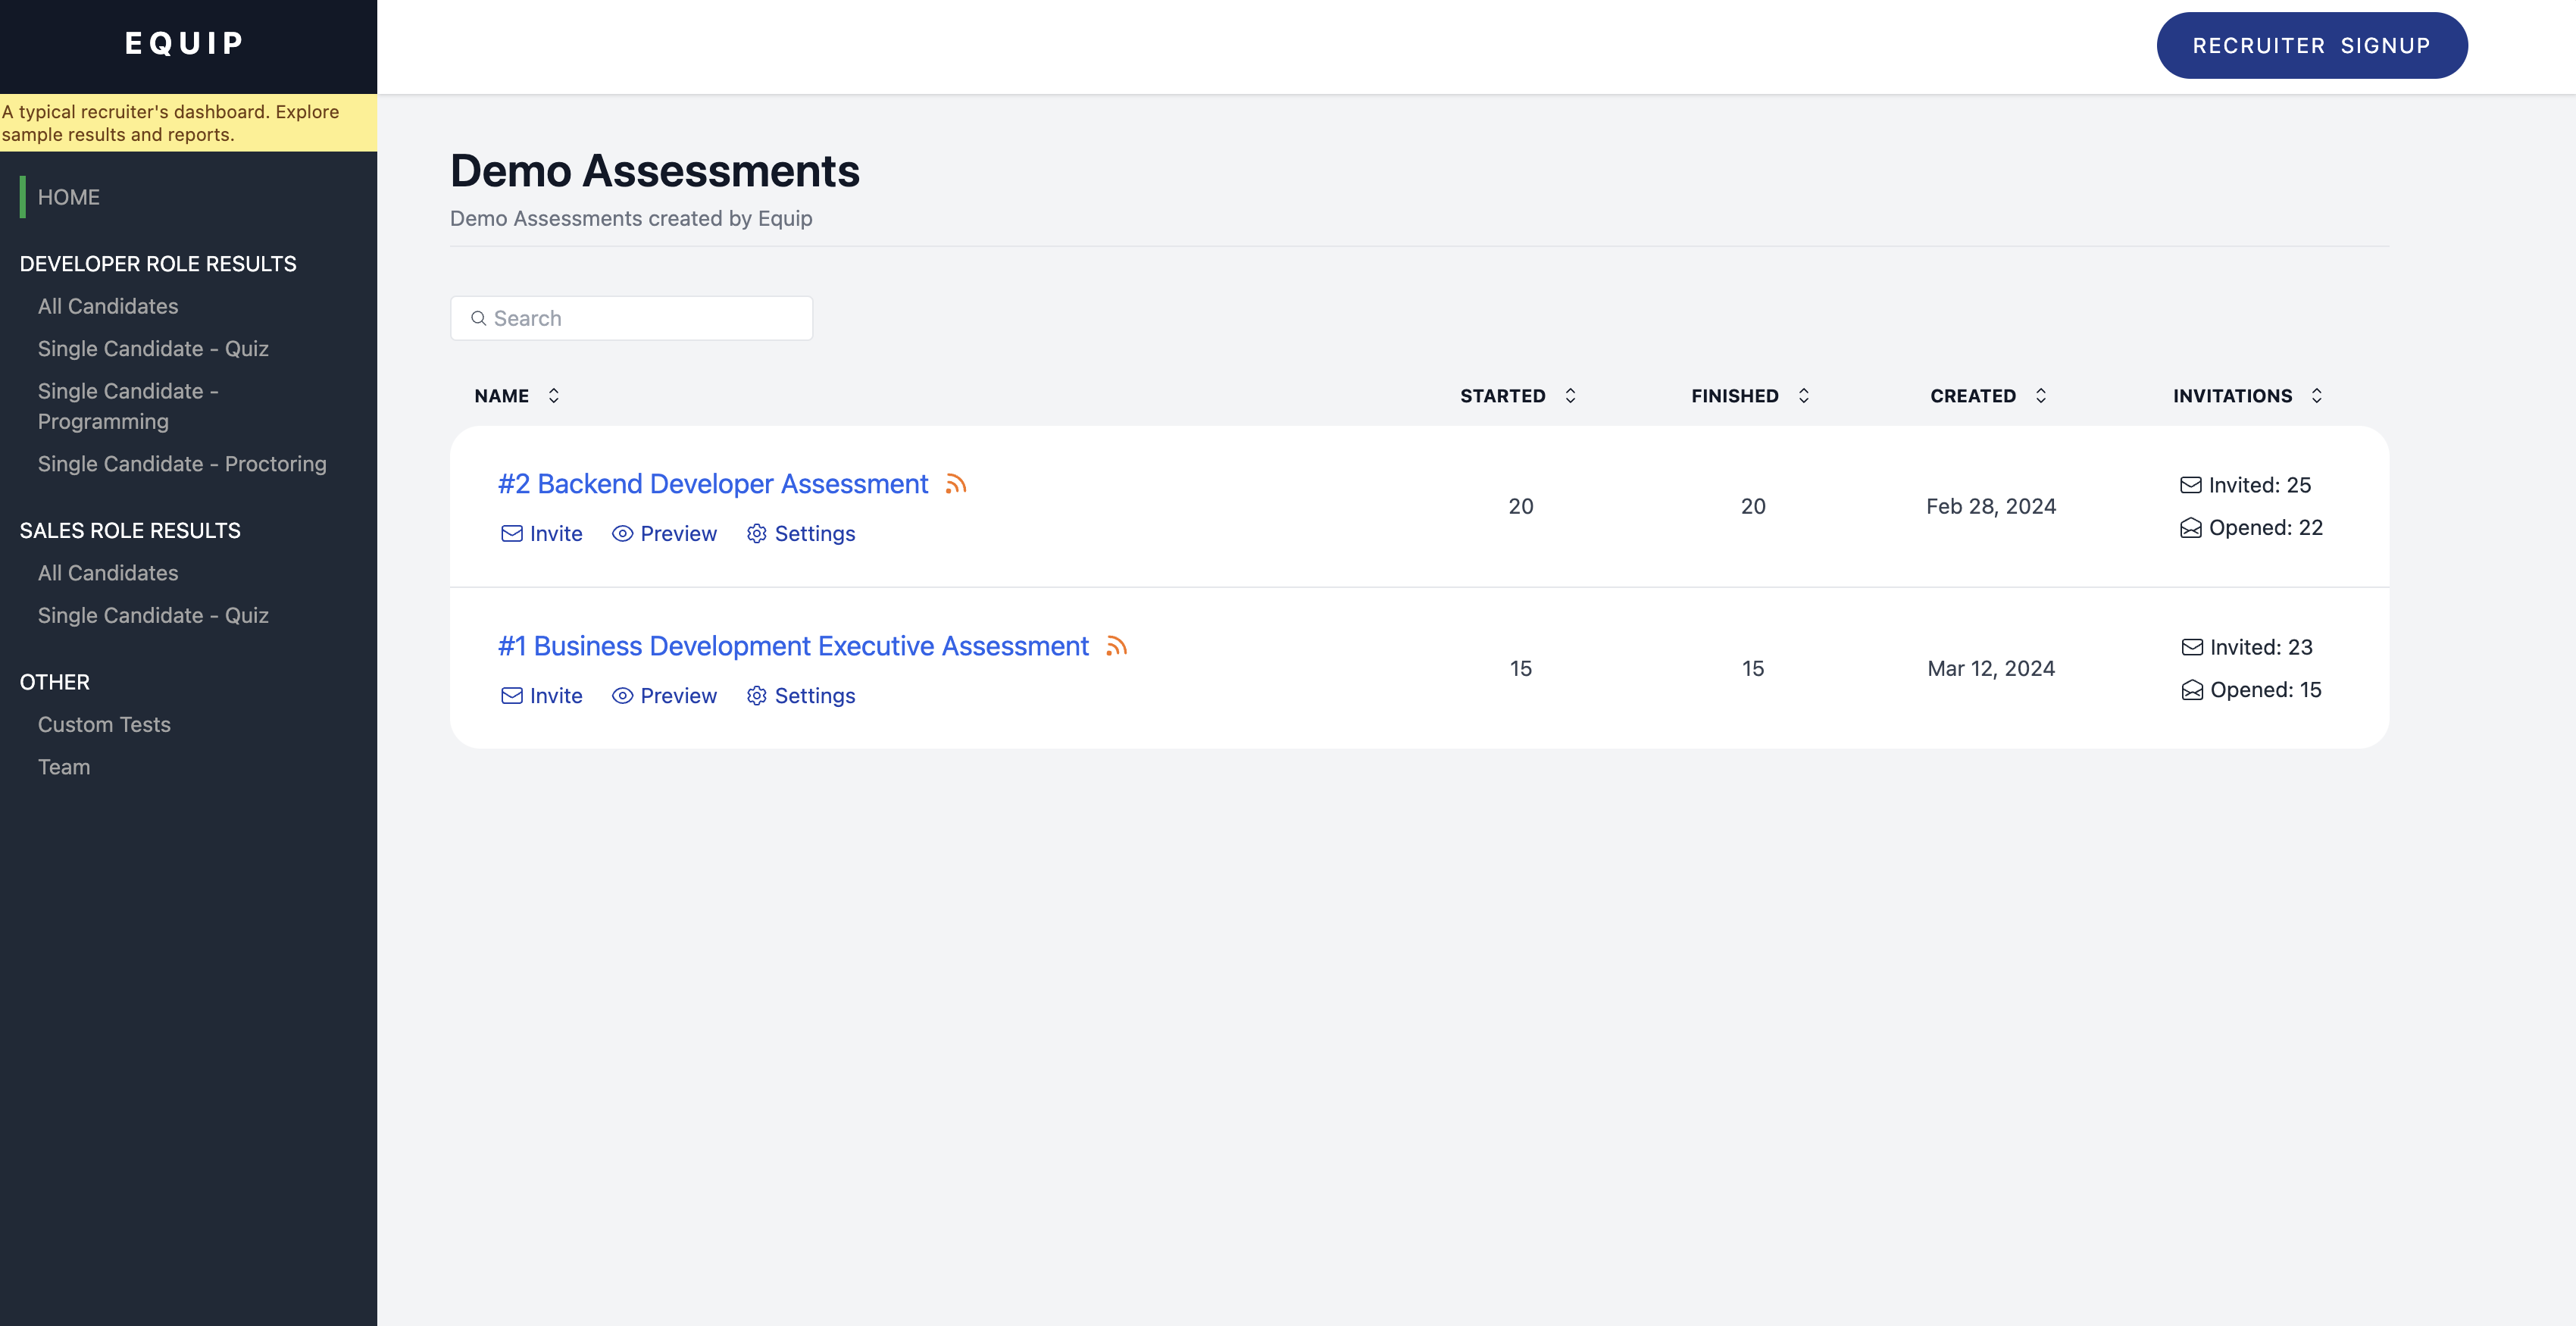Click the Feb 28, 2024 created date
Image resolution: width=2576 pixels, height=1326 pixels.
pyautogui.click(x=1991, y=506)
